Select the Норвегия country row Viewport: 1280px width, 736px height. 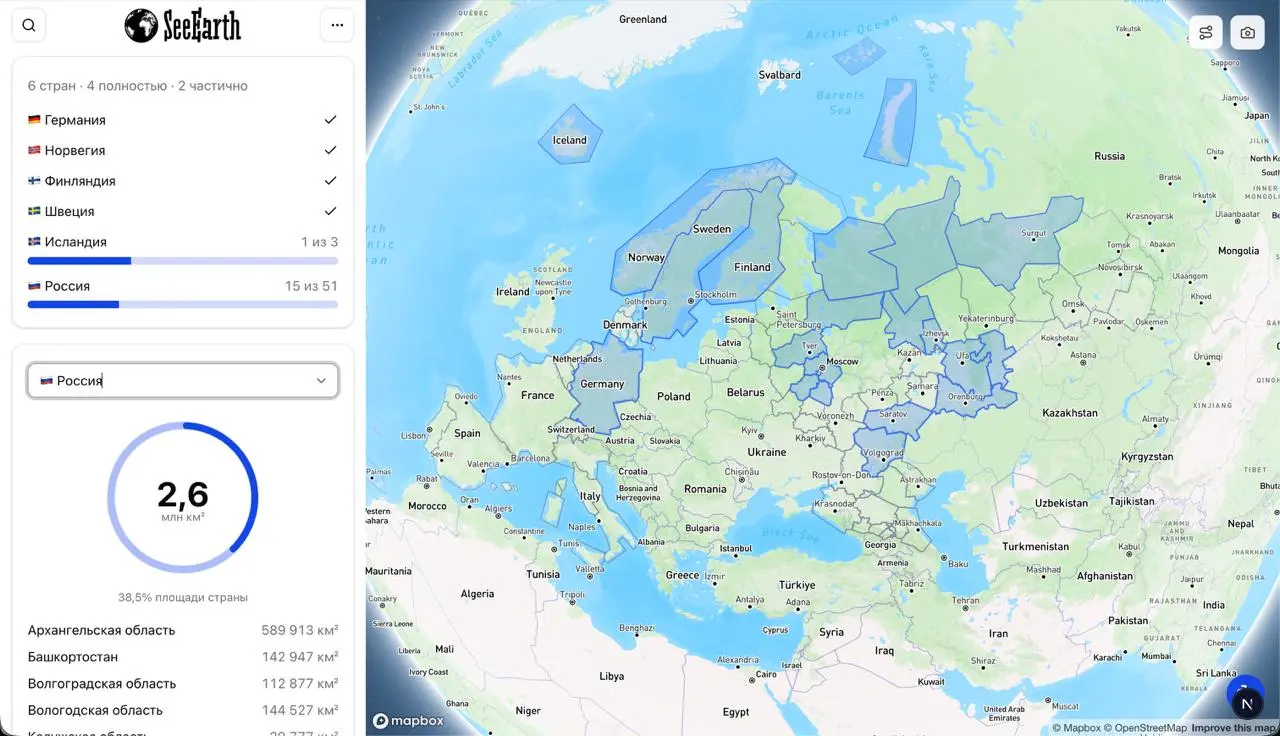(x=183, y=150)
